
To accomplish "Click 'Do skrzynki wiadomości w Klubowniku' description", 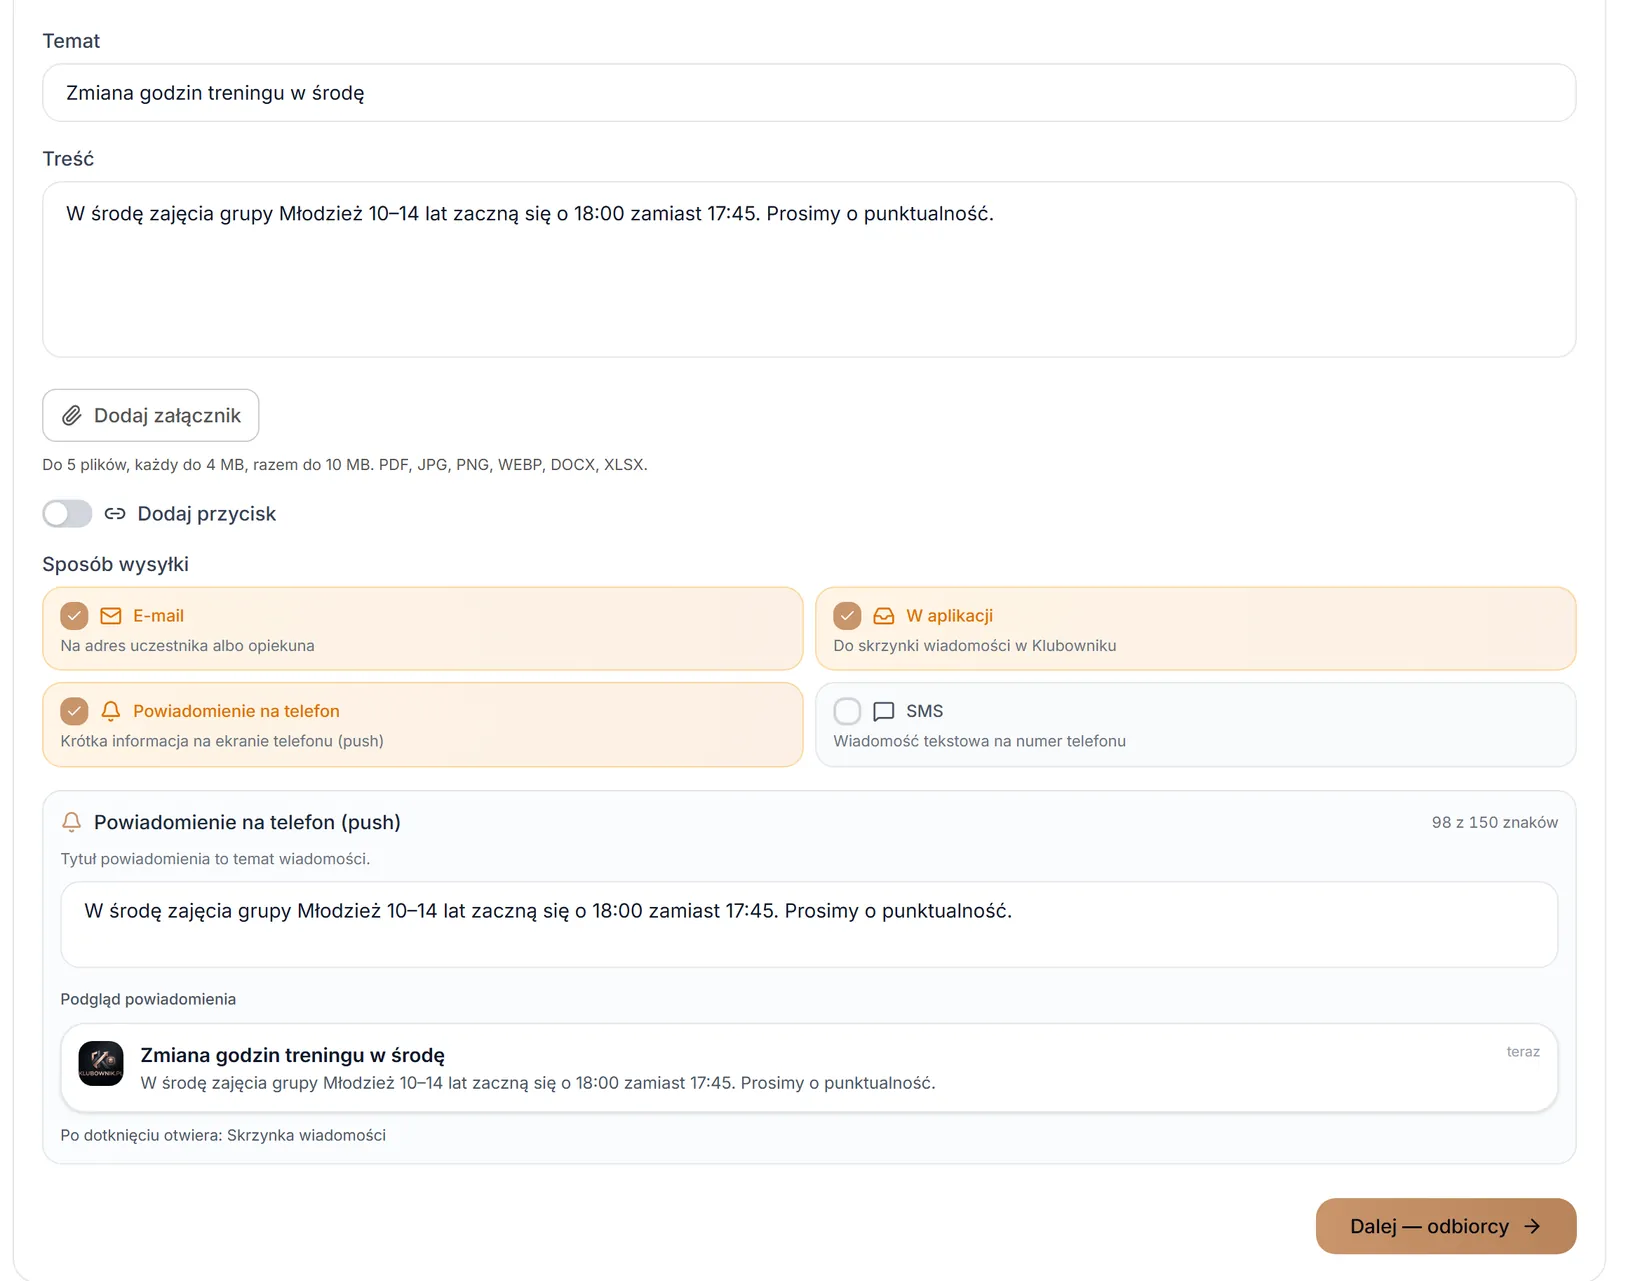I will [975, 646].
